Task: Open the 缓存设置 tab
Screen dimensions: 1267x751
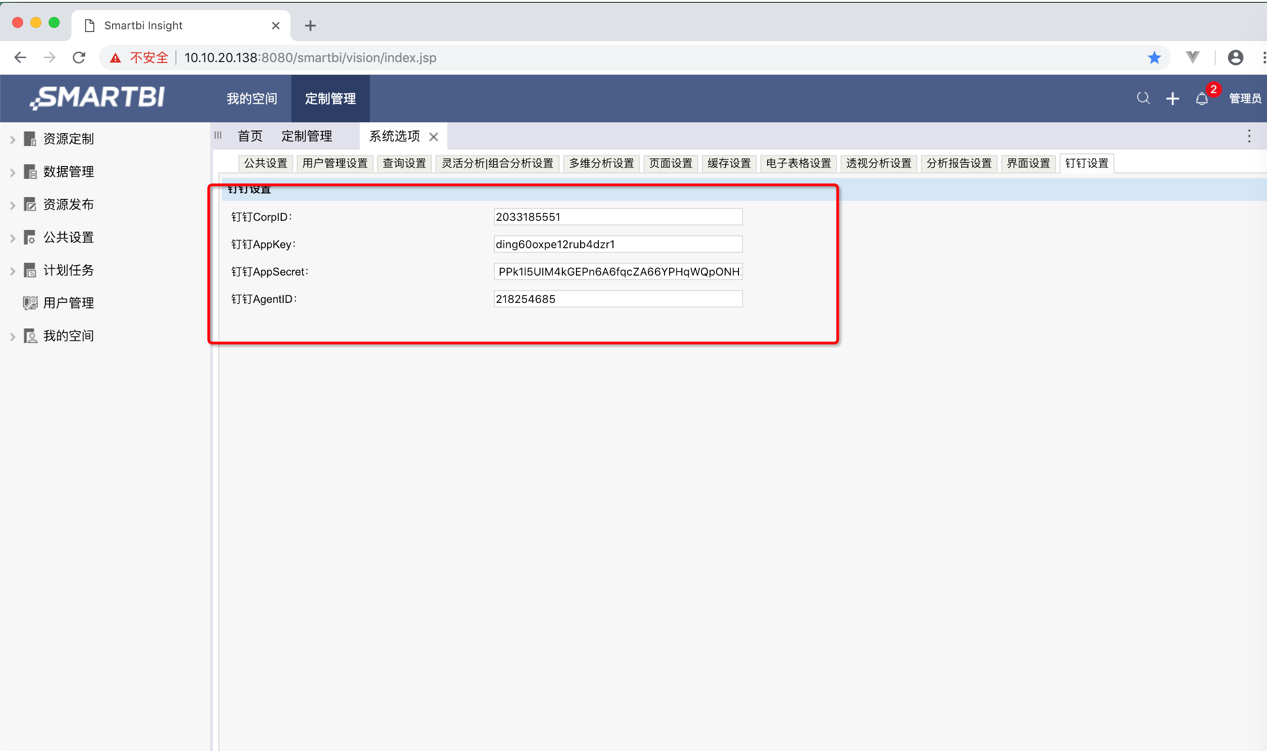Action: (x=728, y=163)
